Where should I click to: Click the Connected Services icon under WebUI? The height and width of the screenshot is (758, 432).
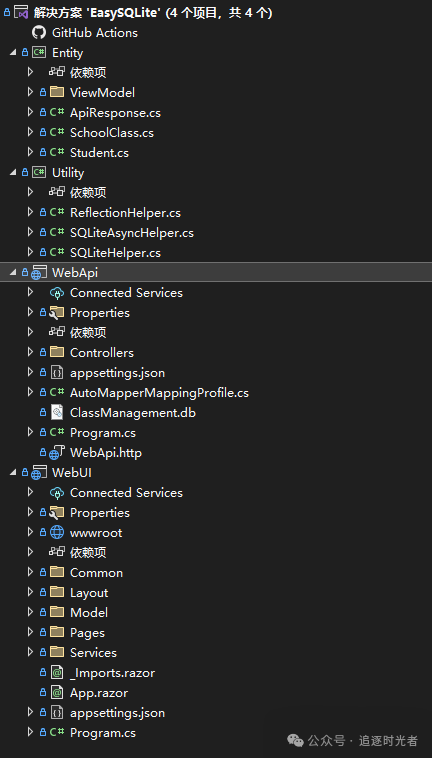[x=57, y=493]
